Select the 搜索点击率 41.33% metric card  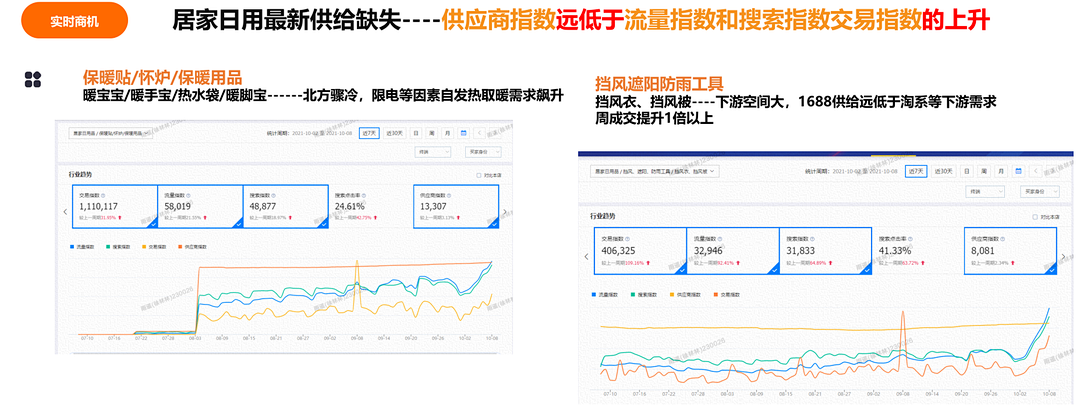coord(913,250)
